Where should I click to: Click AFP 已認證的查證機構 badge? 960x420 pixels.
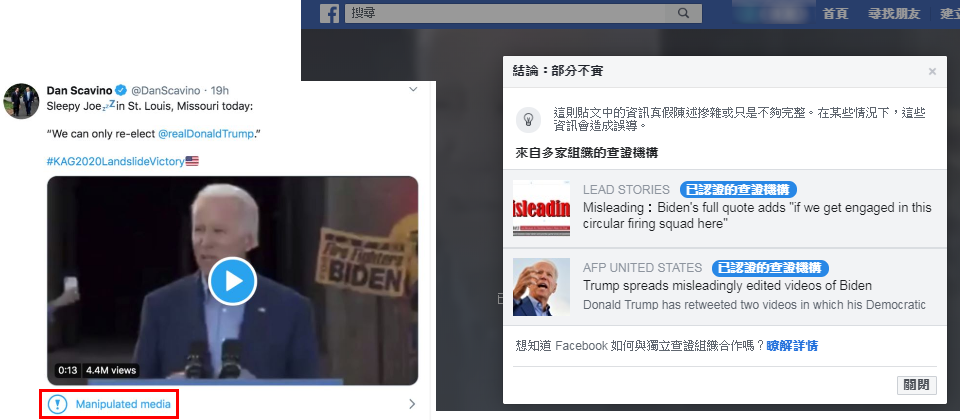pos(770,268)
